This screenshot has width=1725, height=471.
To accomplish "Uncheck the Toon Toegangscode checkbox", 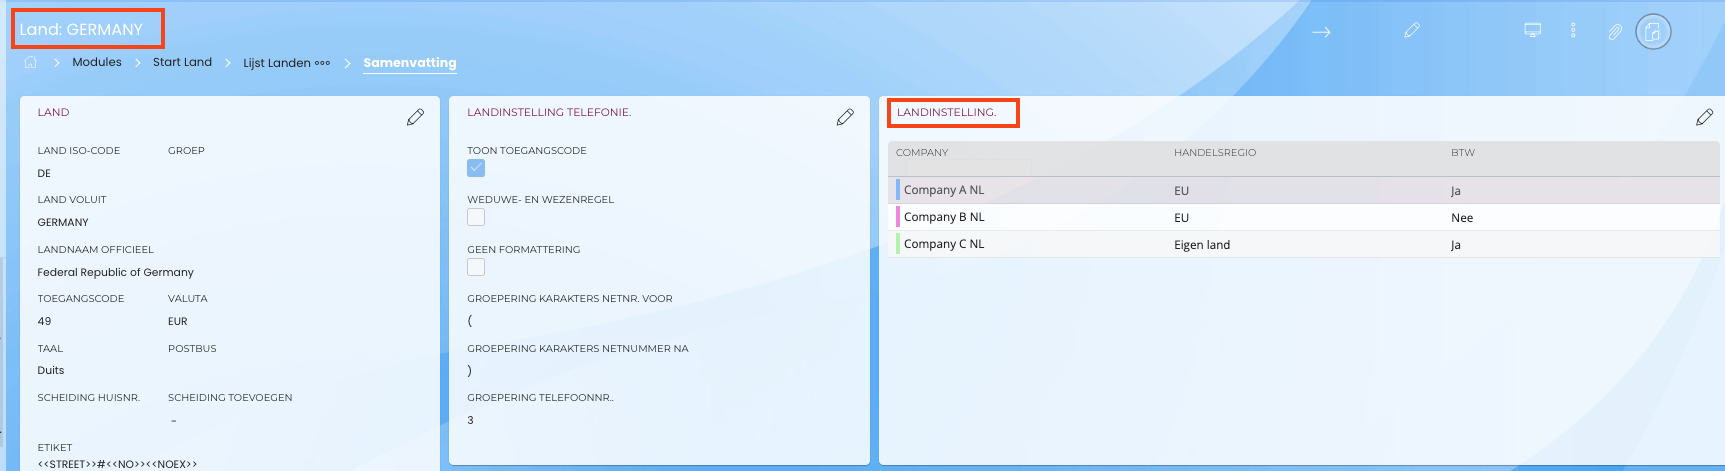I will 476,168.
